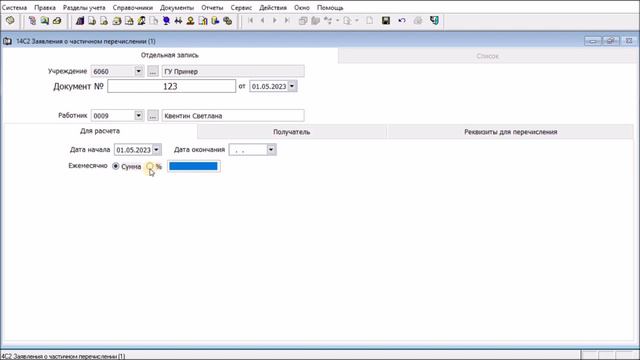Click the ГУ Пример institution name field
Viewport: 640px width, 360px height.
pos(233,71)
